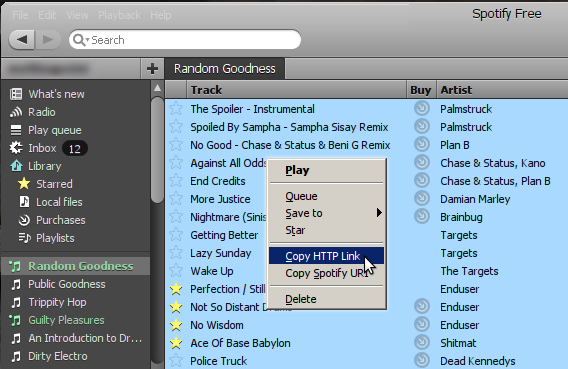Sort by the Artist column header
568x369 pixels.
pos(502,90)
